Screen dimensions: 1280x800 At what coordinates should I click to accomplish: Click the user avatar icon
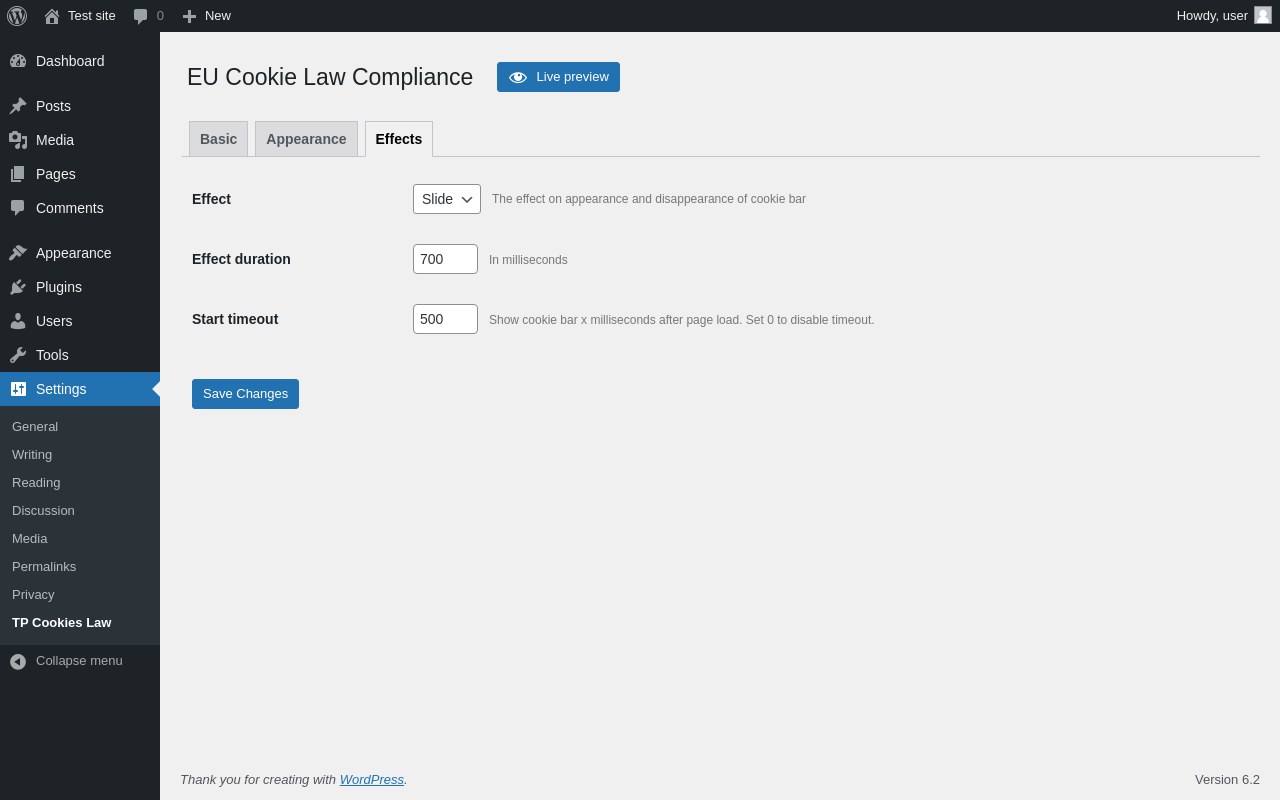pos(1263,15)
